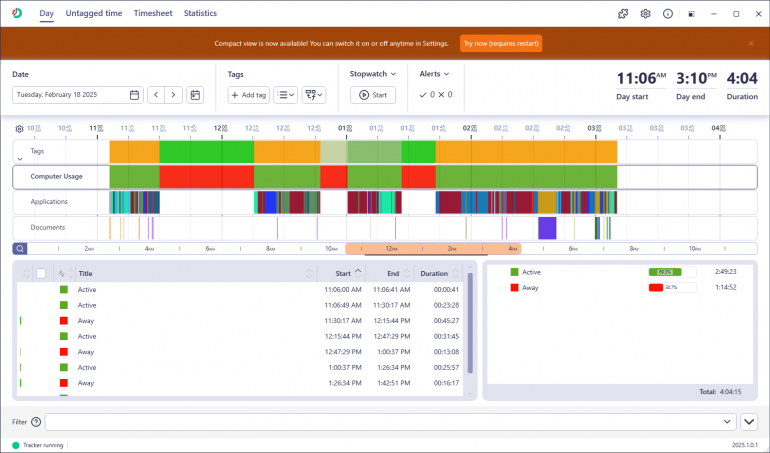Click the Add tag button
Image resolution: width=770 pixels, height=453 pixels.
pos(248,95)
